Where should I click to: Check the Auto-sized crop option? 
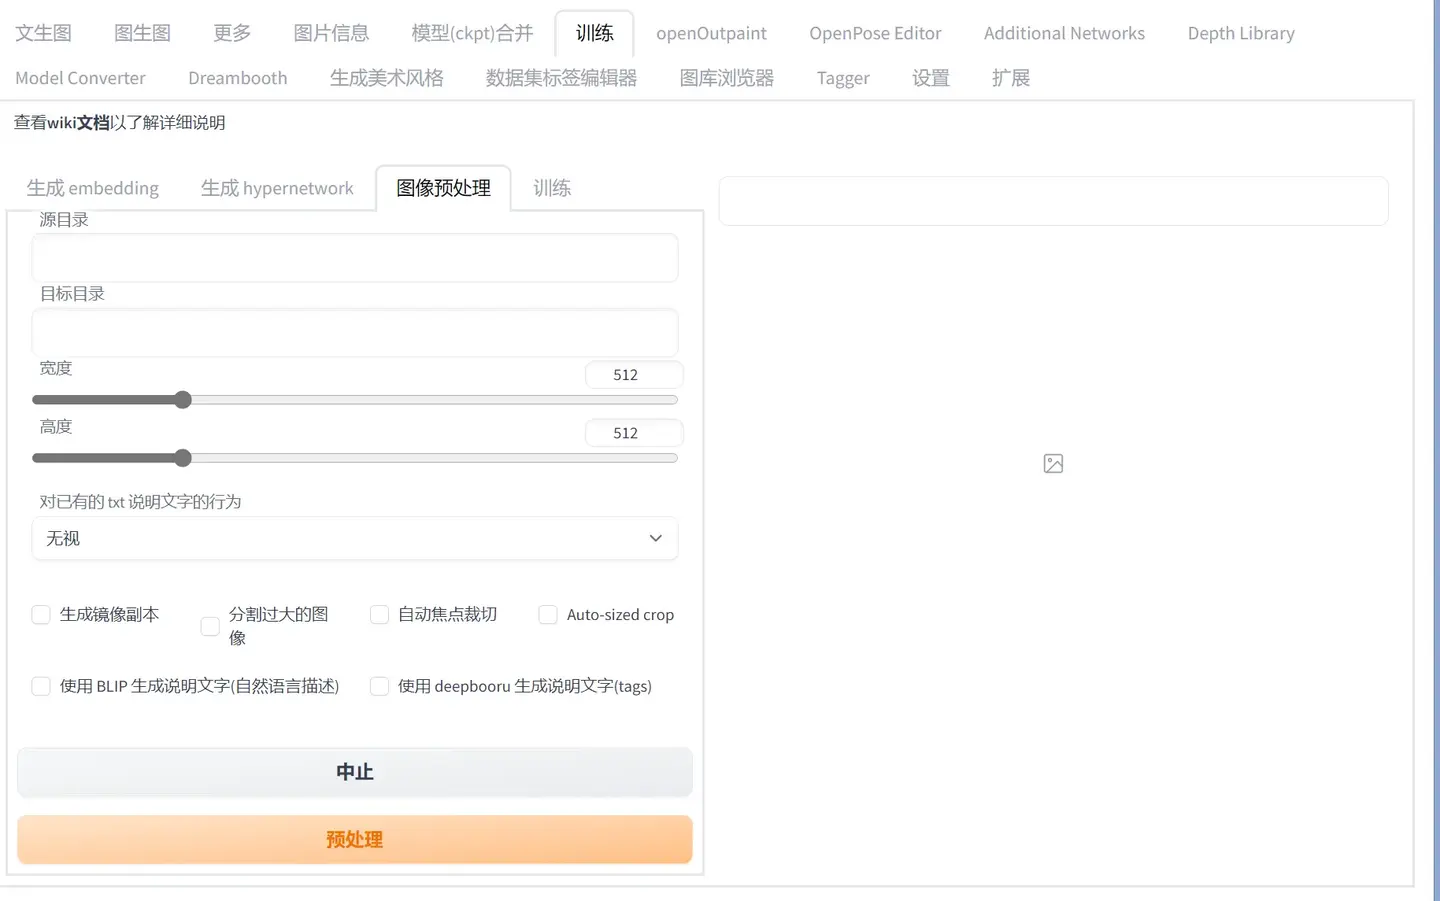[x=548, y=614]
